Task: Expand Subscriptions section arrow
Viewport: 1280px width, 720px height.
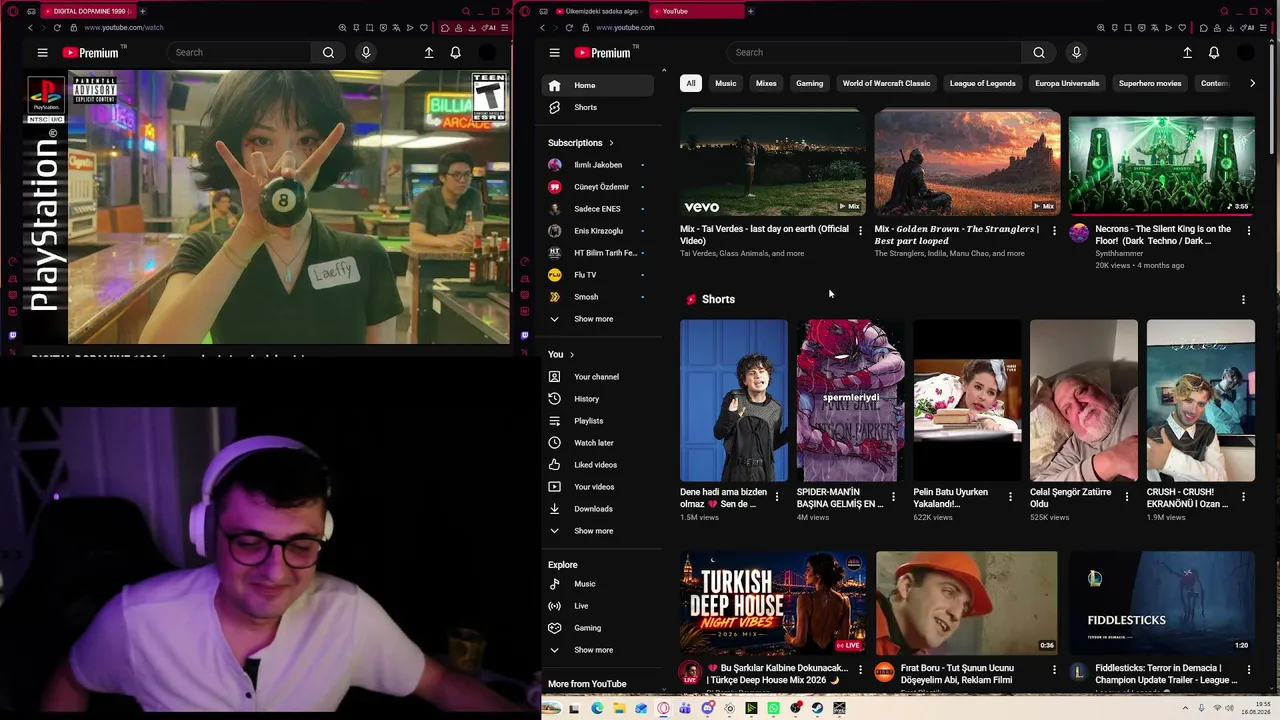Action: [x=611, y=143]
